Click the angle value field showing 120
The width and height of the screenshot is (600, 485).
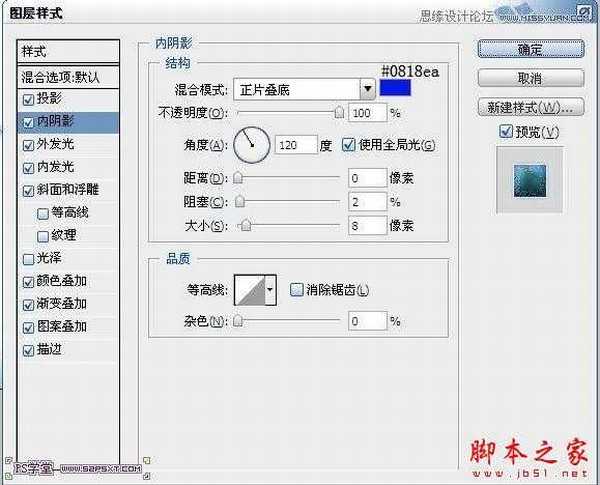point(296,145)
